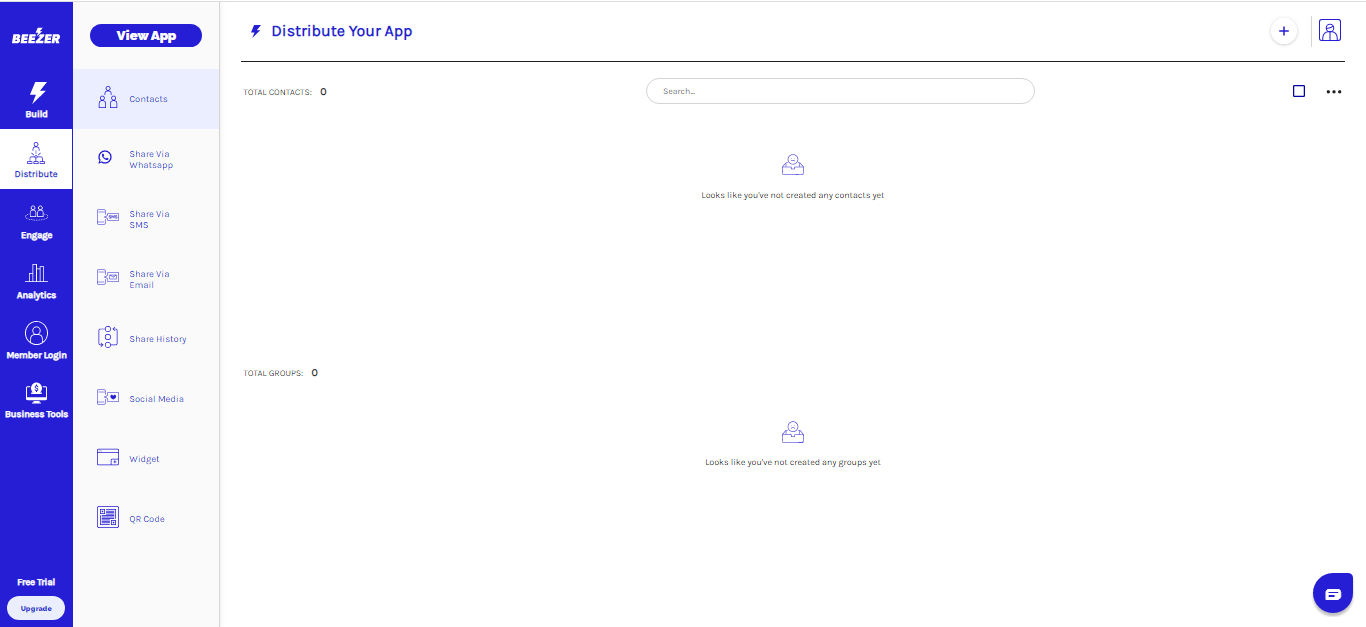
Task: Open the Build section lightning icon
Action: coord(36,93)
